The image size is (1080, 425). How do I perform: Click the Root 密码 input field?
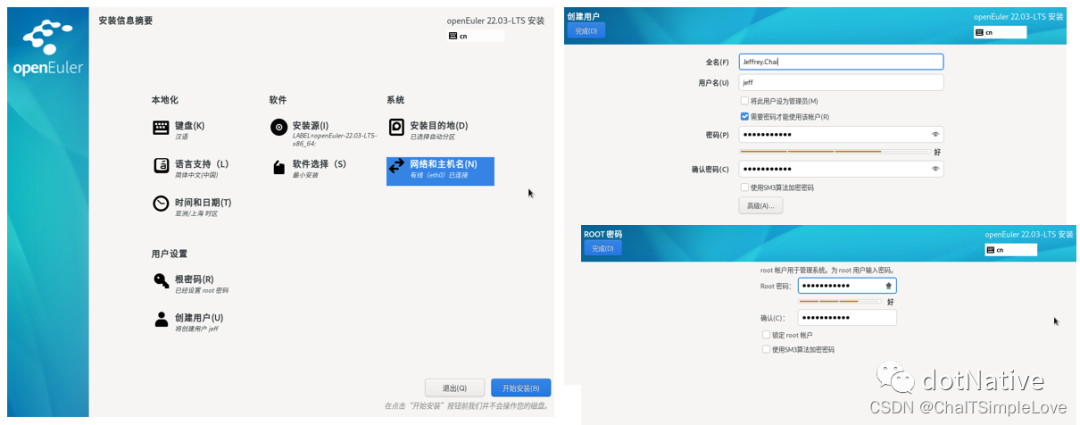tap(847, 285)
